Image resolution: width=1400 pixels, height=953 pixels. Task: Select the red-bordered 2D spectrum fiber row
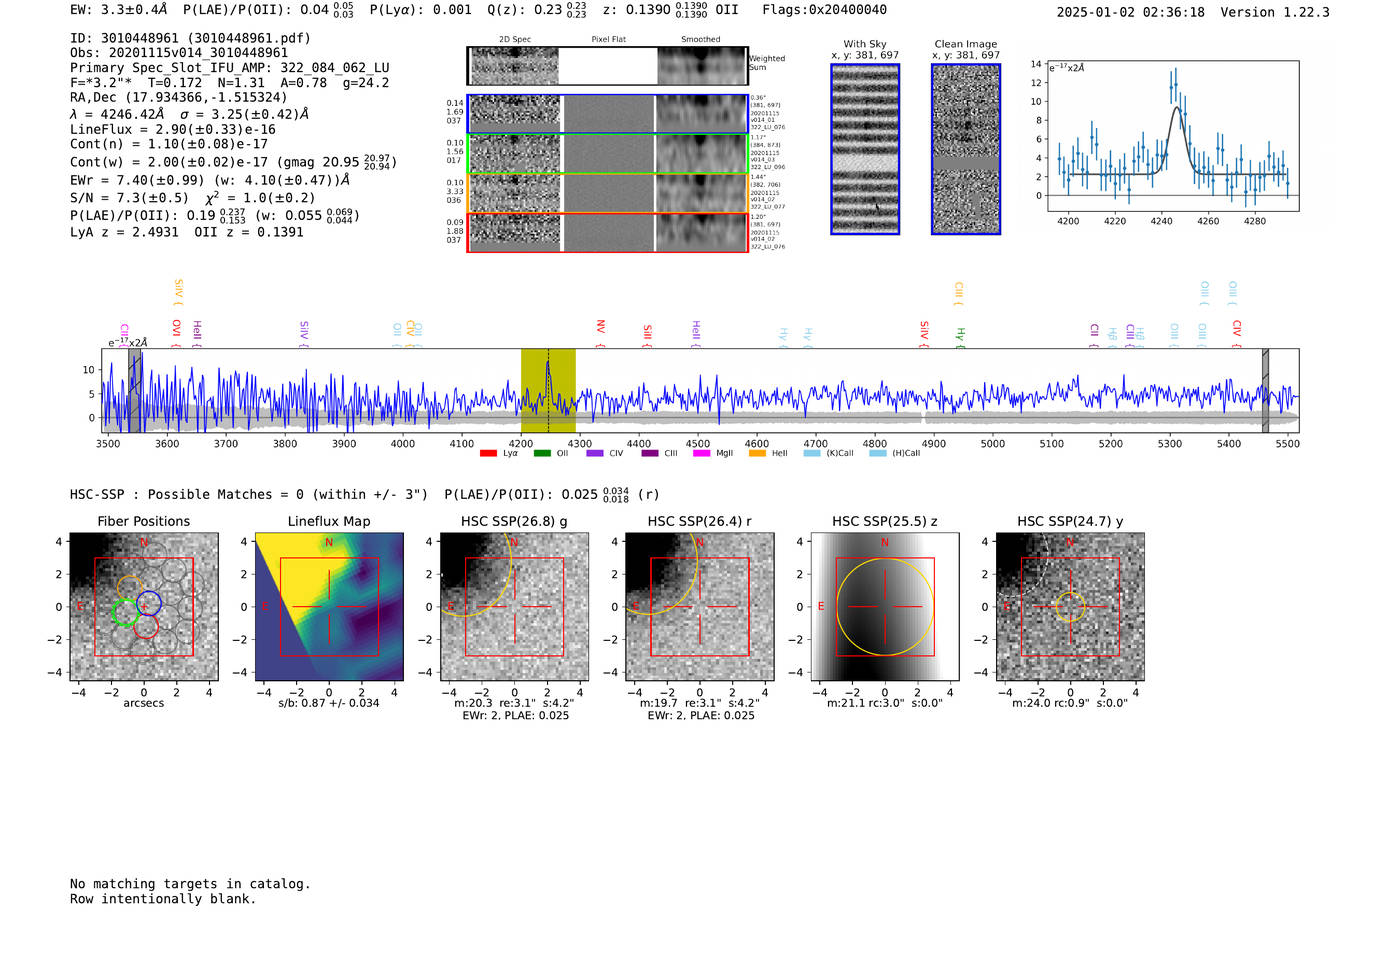607,232
